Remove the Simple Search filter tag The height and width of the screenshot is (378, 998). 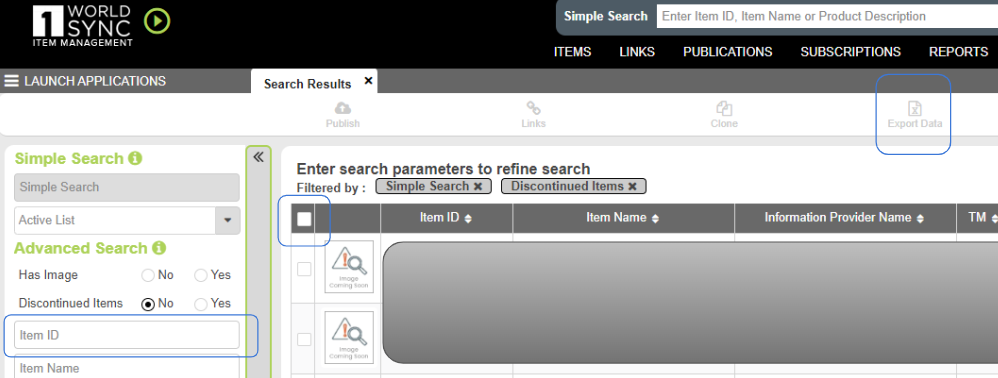(477, 186)
